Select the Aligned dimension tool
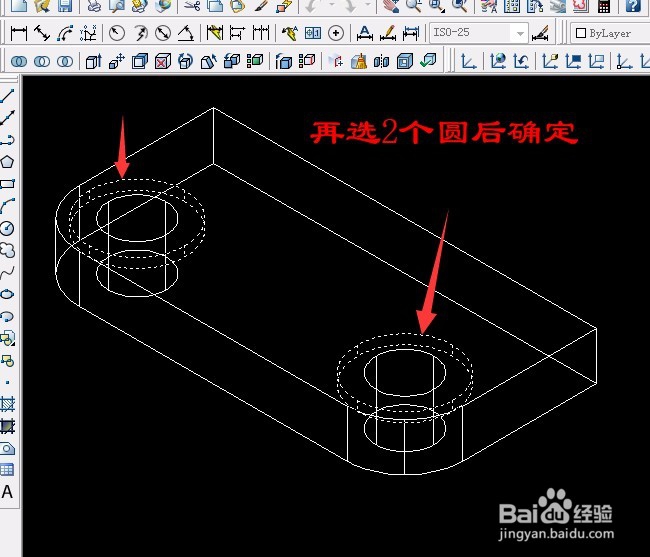The image size is (650, 557). 42,33
